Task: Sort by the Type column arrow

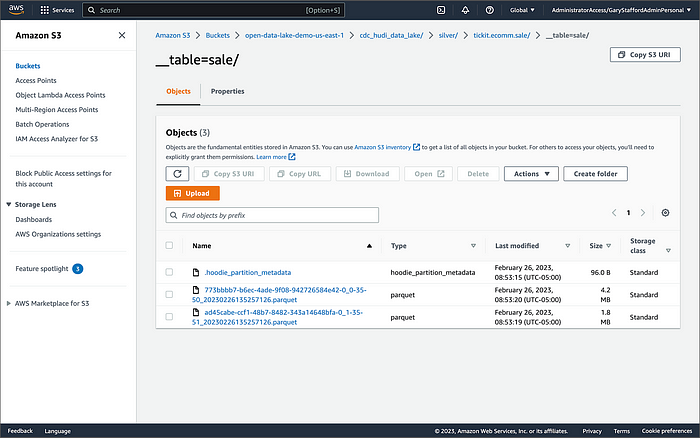Action: pyautogui.click(x=473, y=246)
